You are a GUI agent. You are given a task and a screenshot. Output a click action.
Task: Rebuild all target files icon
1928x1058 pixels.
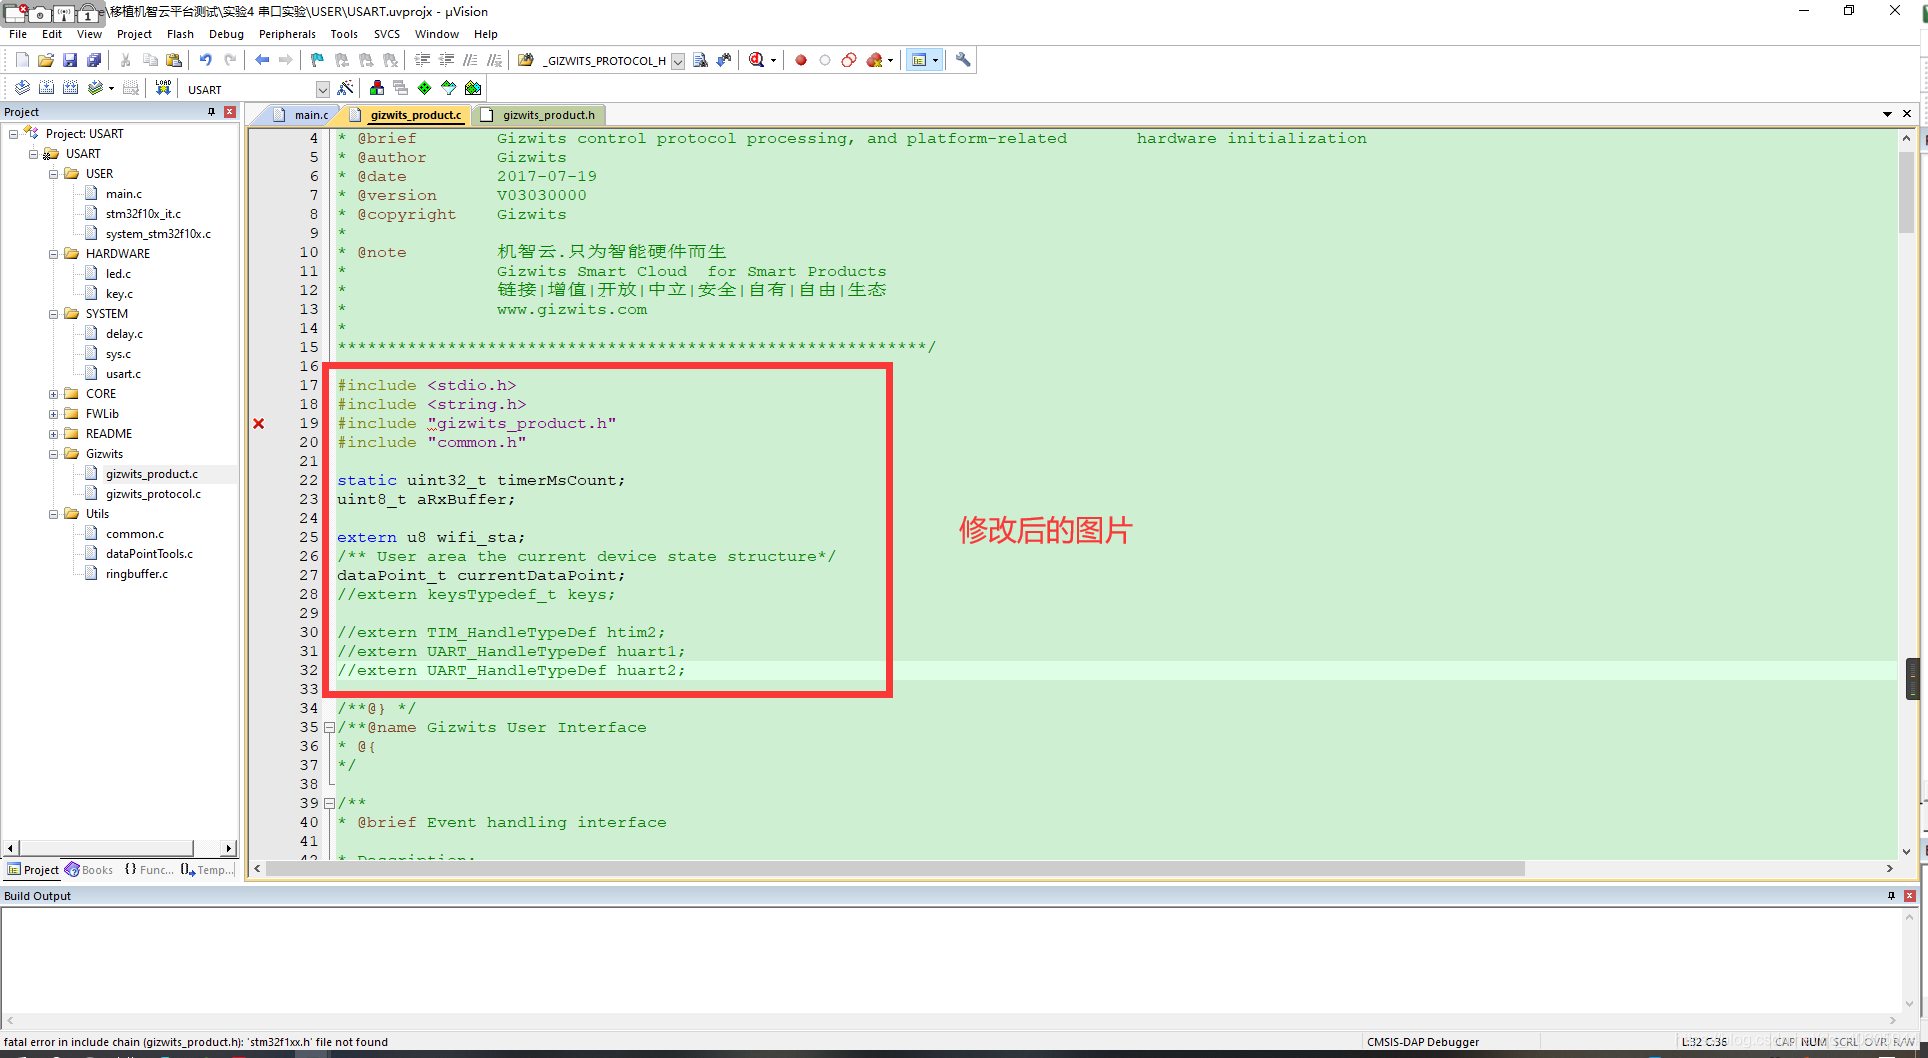[x=70, y=88]
